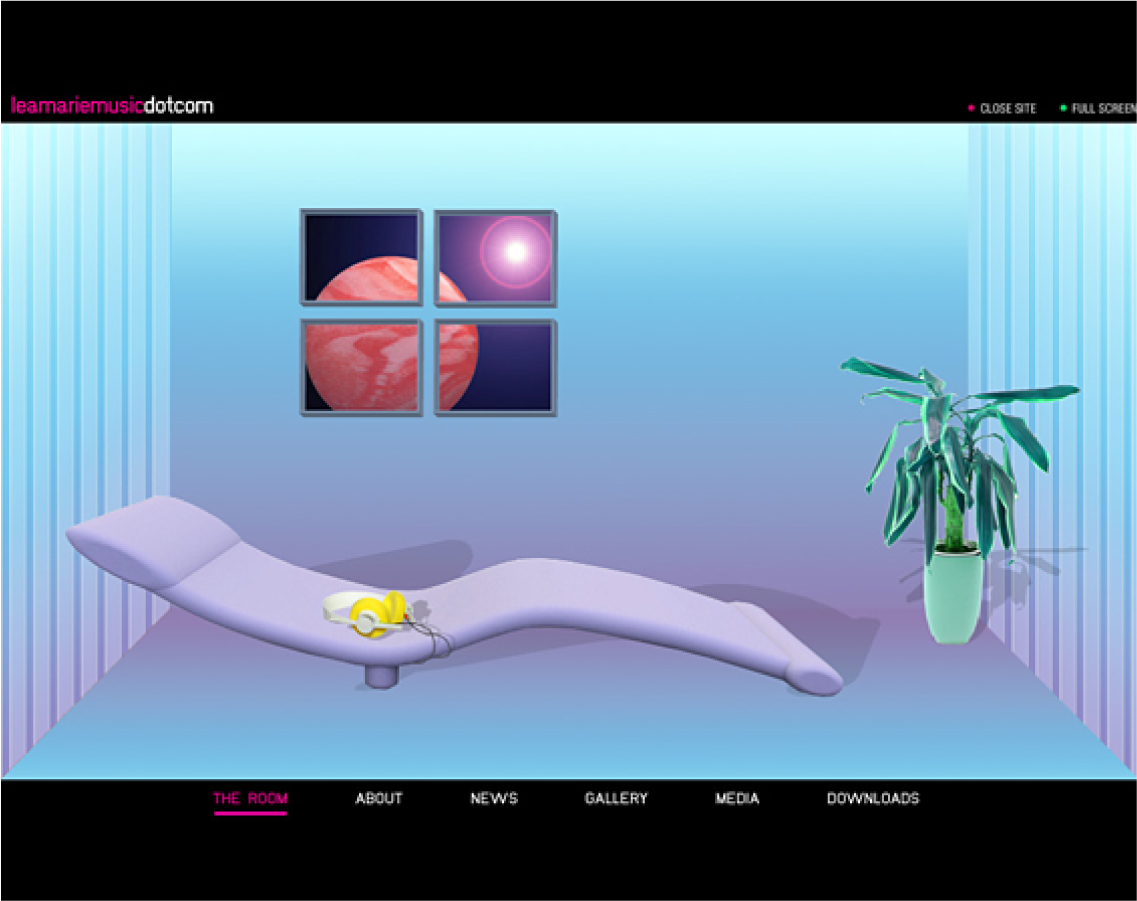Click the green dot beside Full Screen

pyautogui.click(x=1063, y=108)
